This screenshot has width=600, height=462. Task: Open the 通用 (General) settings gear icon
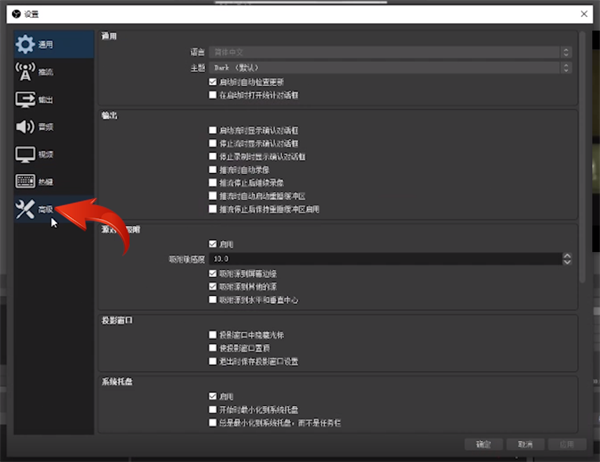(25, 45)
